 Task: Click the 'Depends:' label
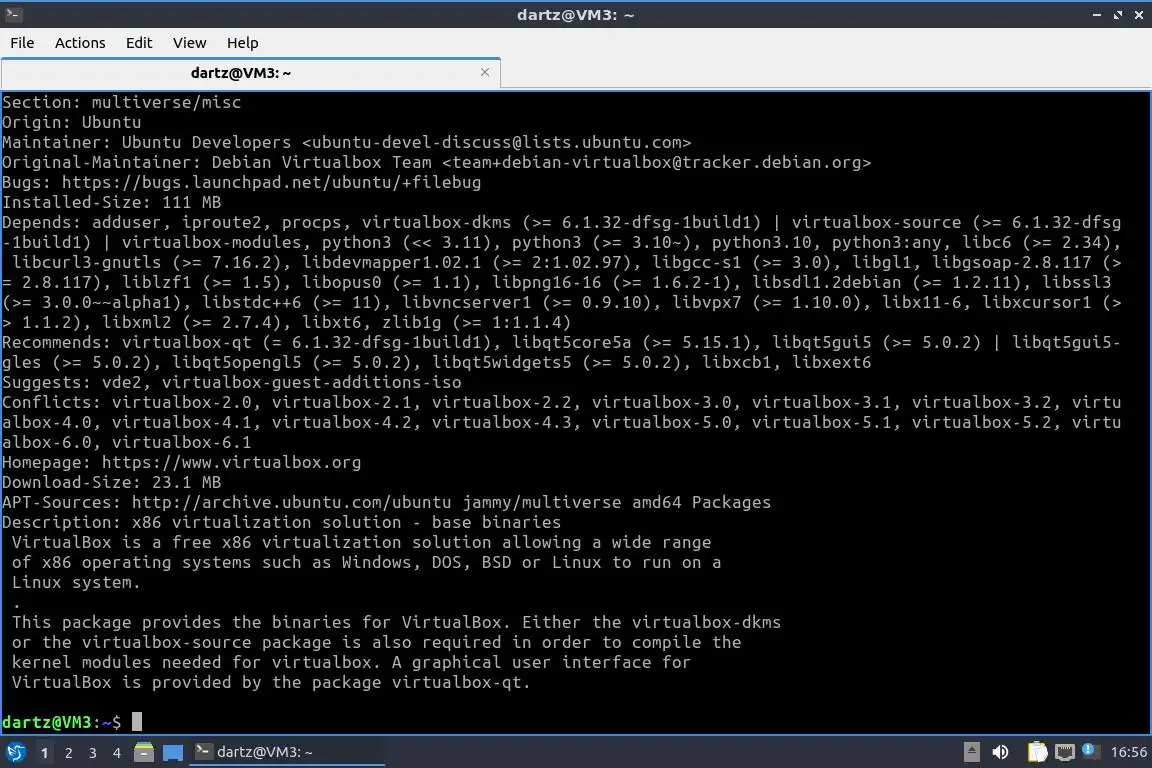coord(41,222)
